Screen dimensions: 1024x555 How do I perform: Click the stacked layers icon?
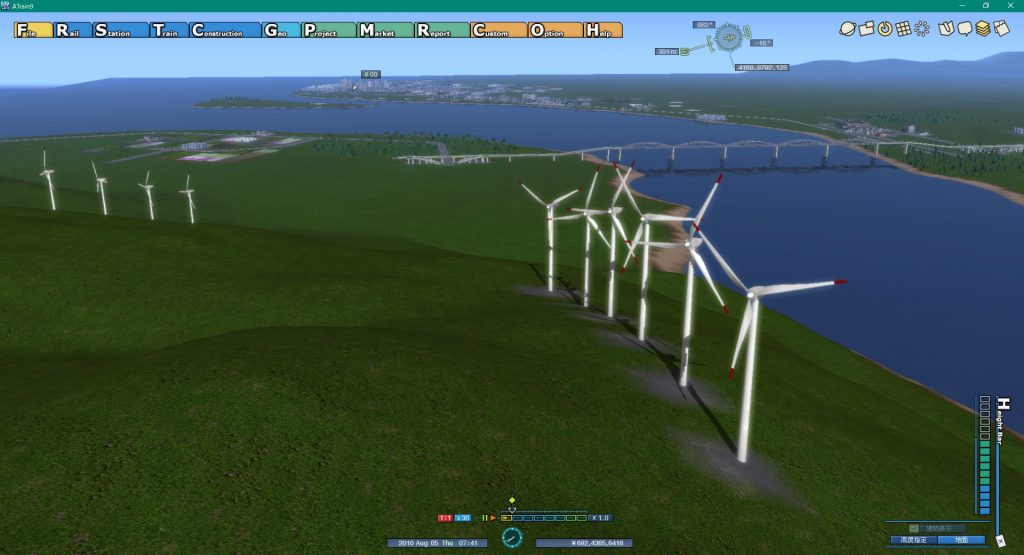983,29
